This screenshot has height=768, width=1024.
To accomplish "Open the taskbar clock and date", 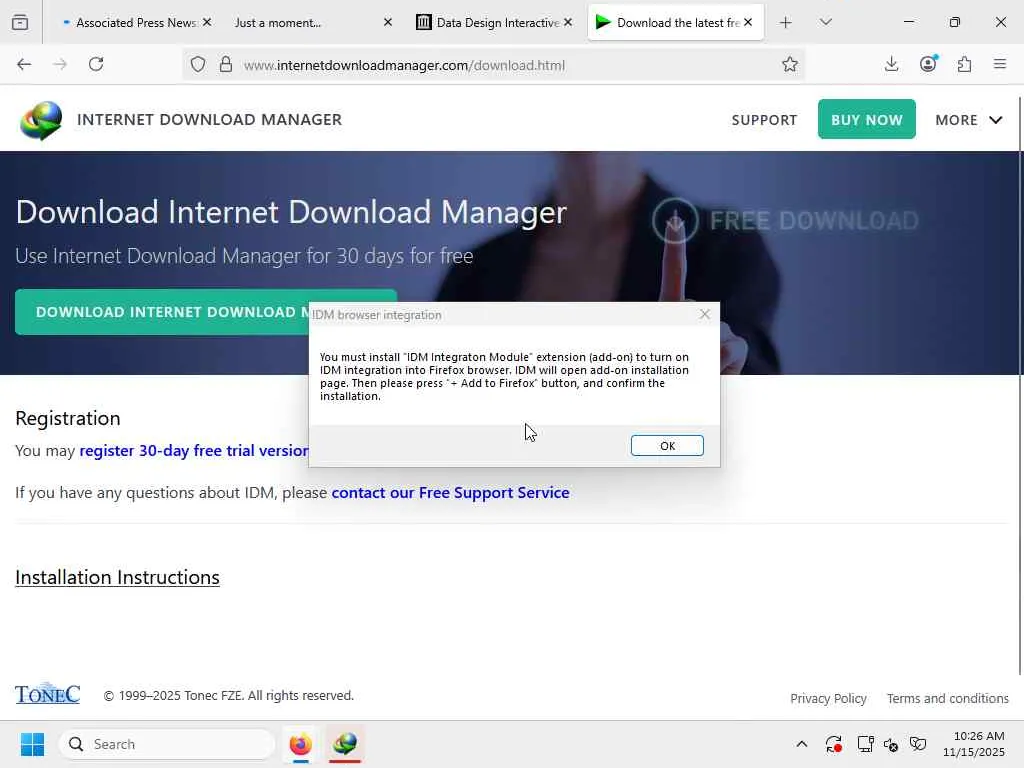I will coord(973,744).
